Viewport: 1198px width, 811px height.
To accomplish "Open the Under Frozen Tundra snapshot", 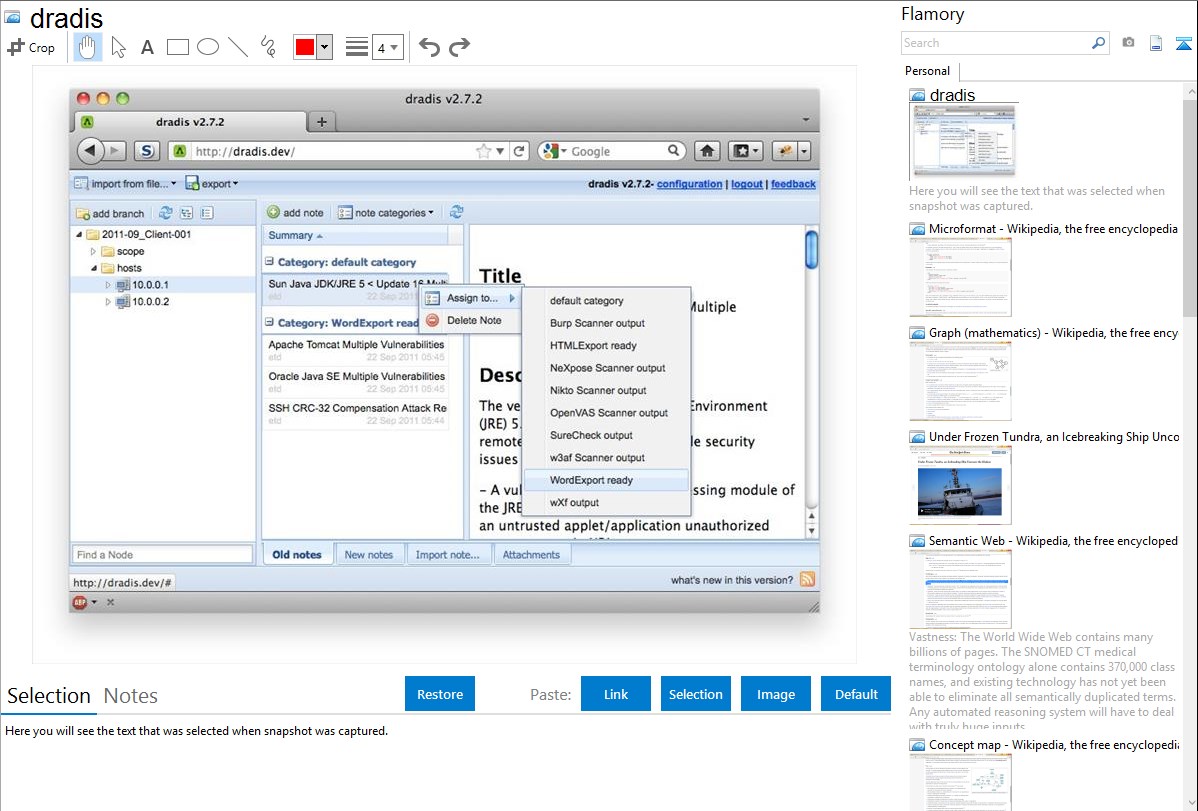I will click(x=960, y=485).
